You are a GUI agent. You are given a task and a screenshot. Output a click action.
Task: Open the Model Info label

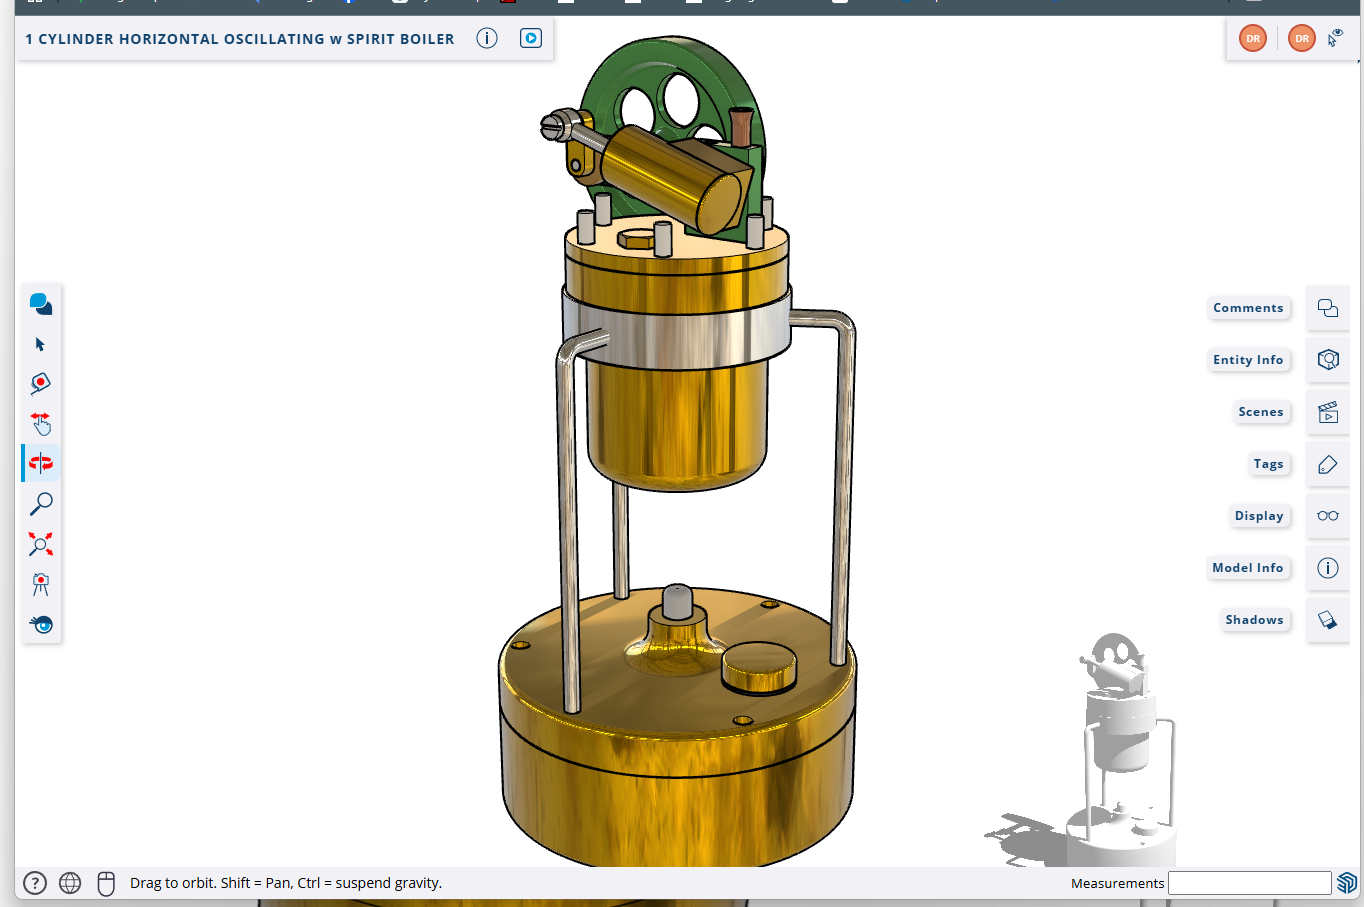coord(1247,568)
